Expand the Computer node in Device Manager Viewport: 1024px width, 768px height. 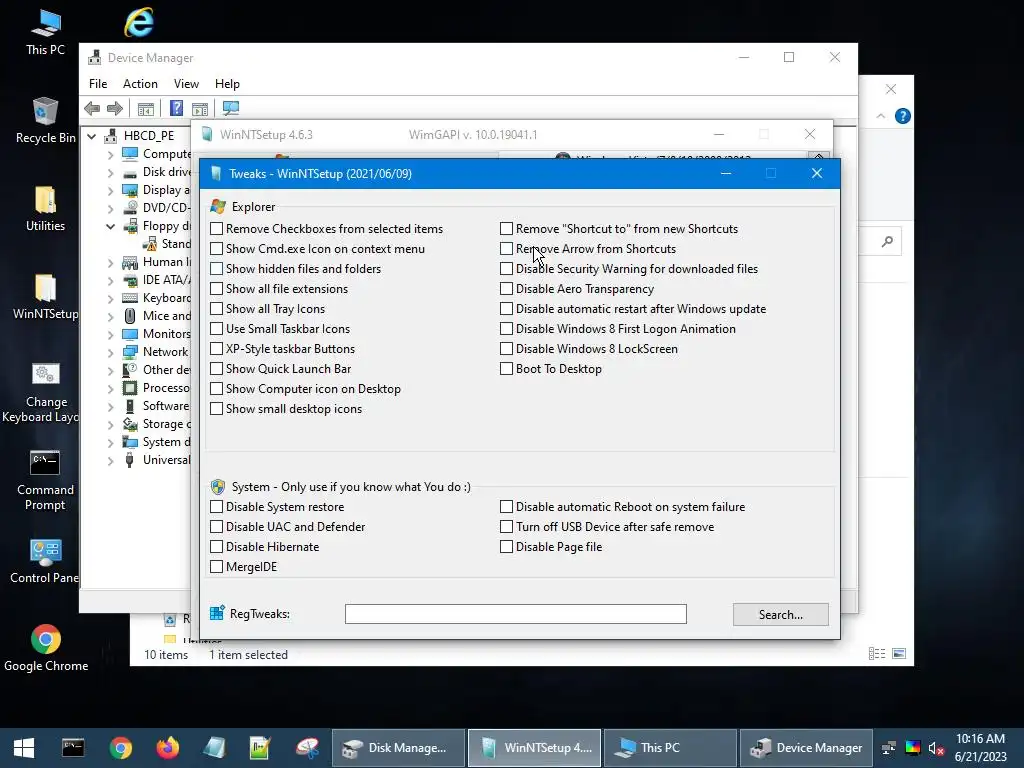(x=110, y=155)
